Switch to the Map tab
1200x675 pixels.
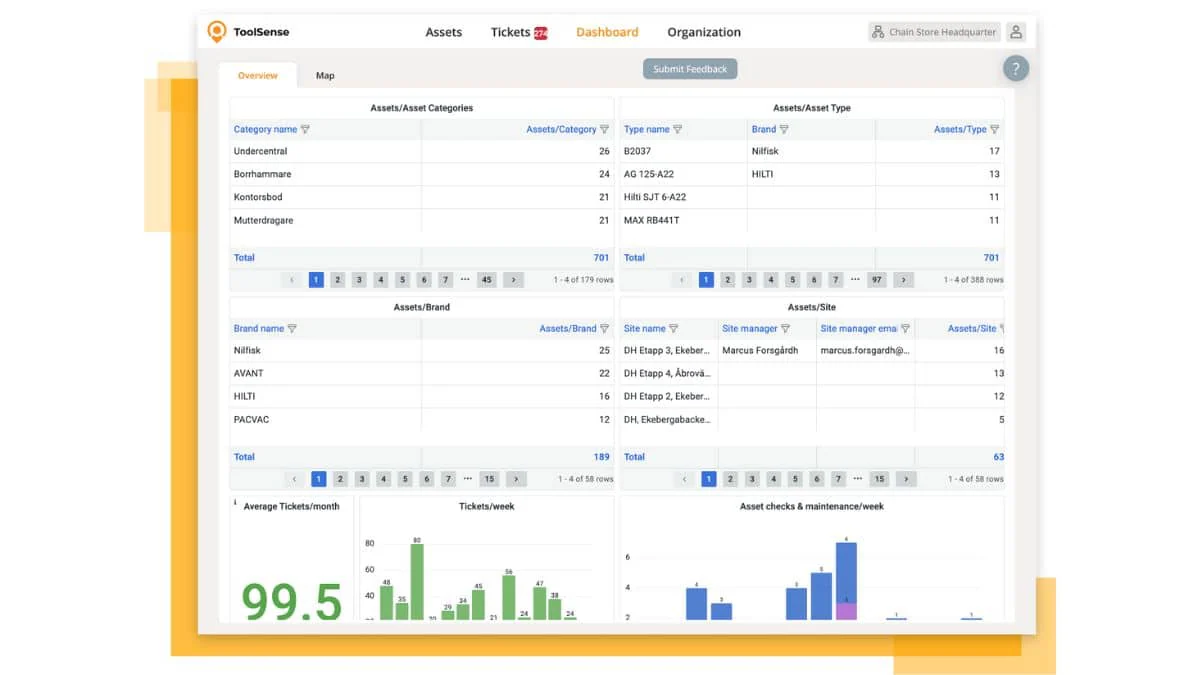(325, 75)
